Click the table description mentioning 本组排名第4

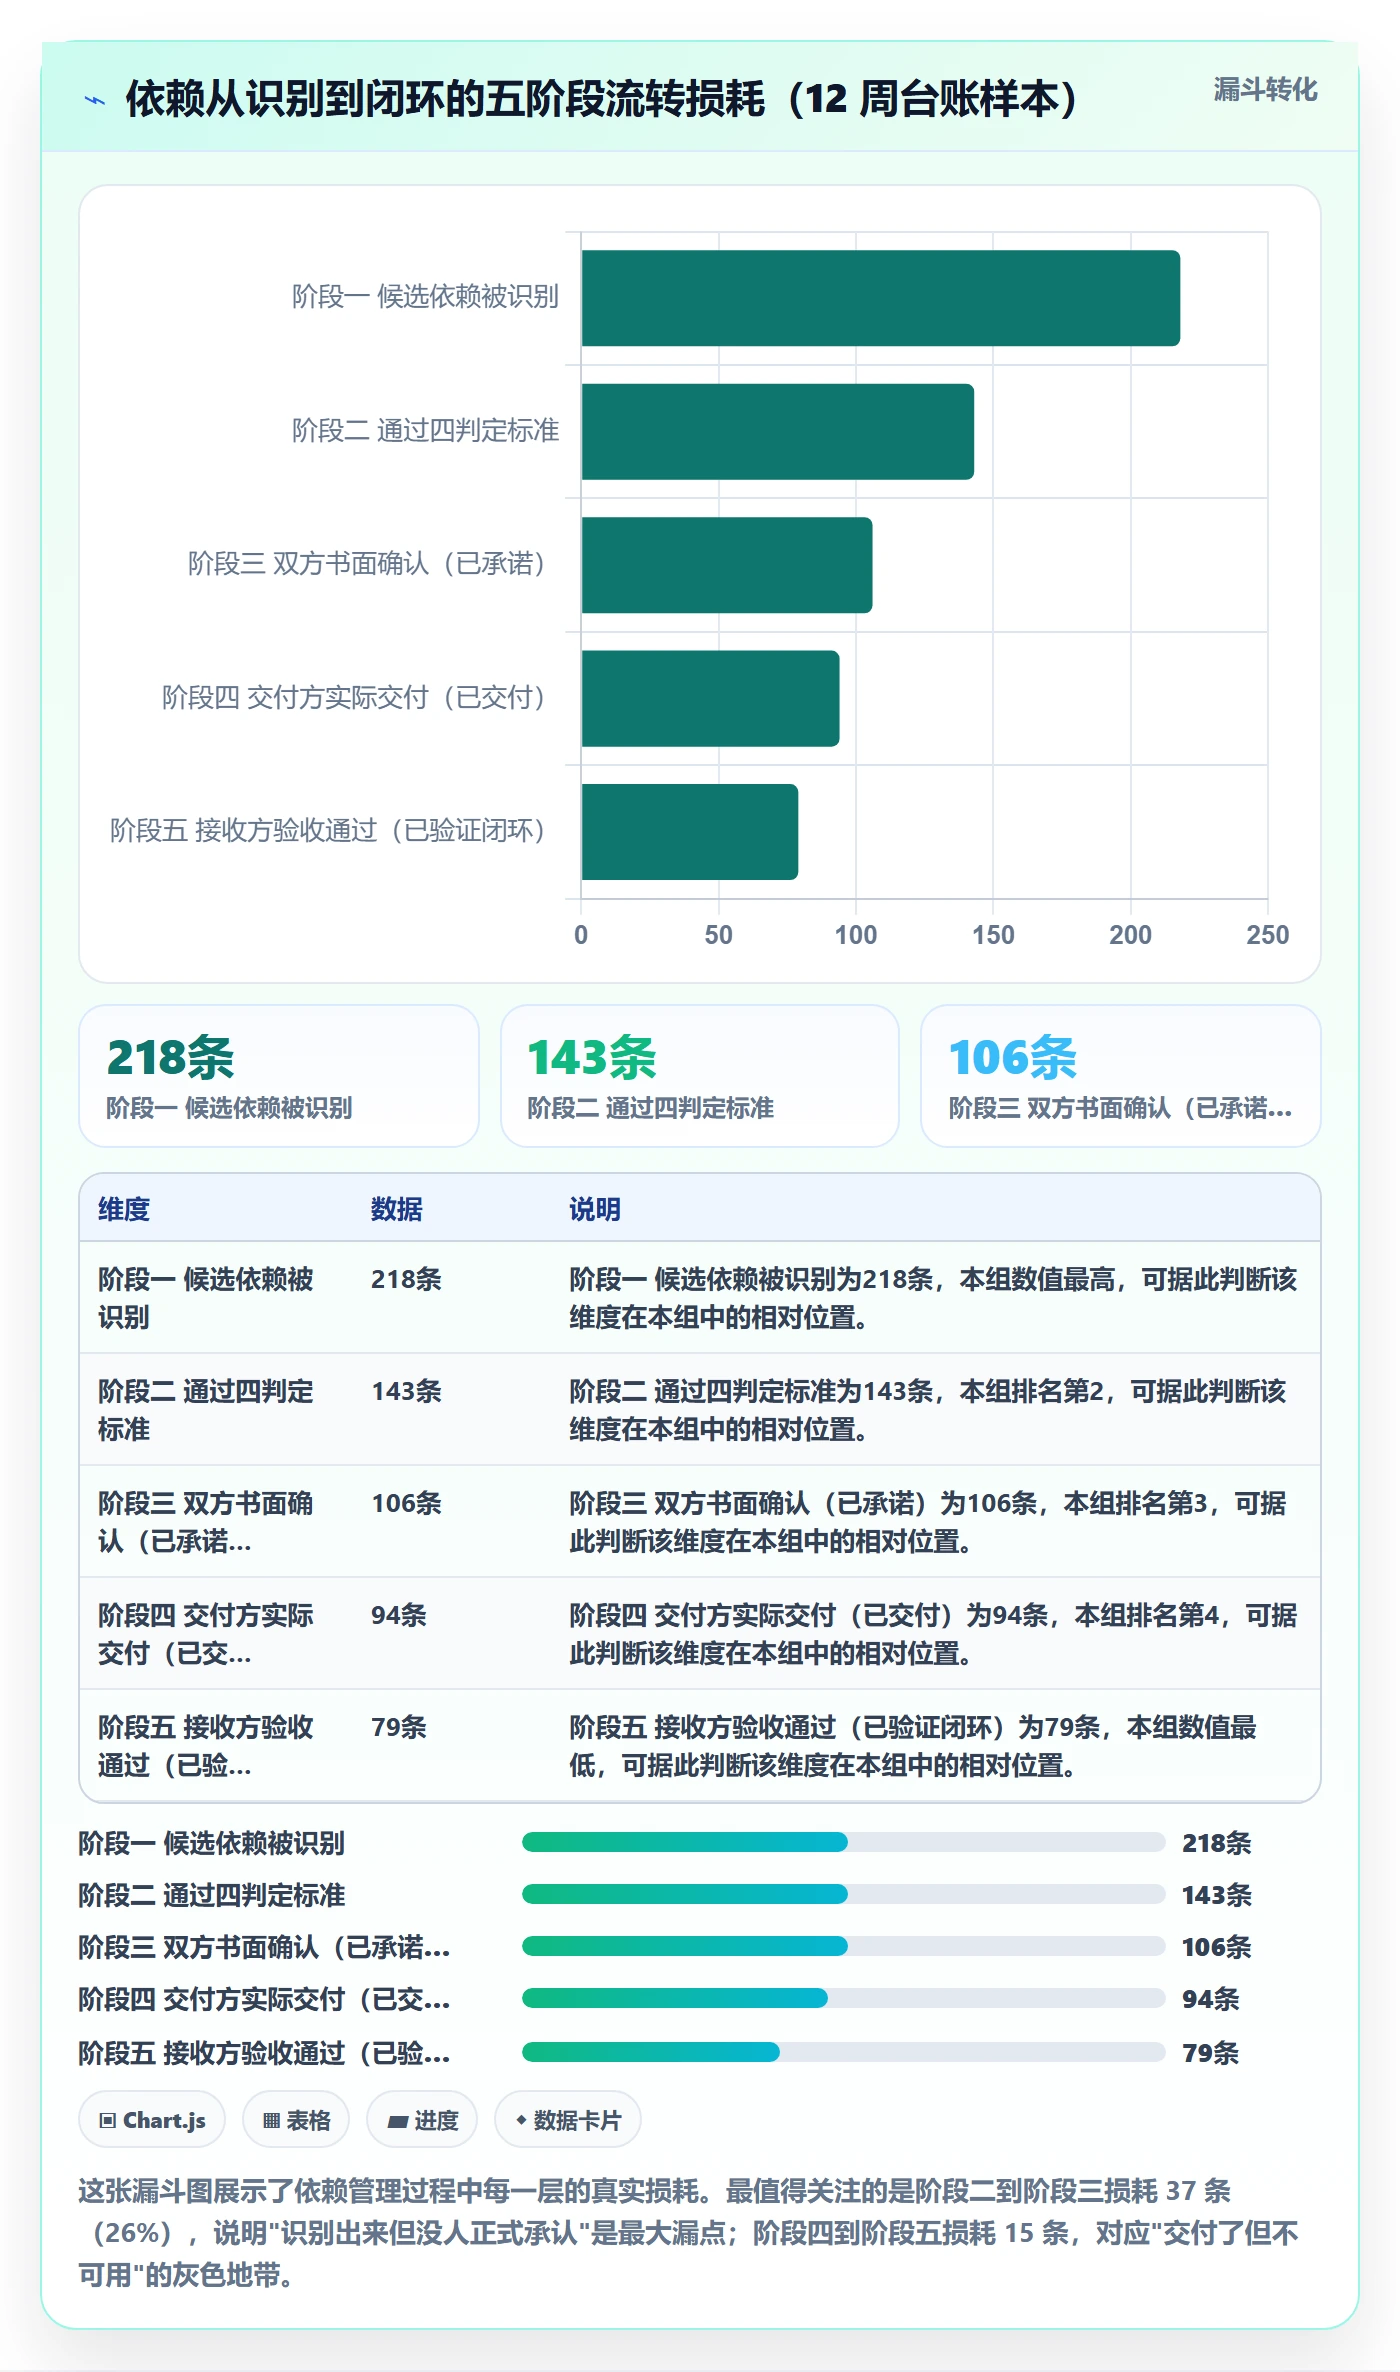[x=933, y=1634]
